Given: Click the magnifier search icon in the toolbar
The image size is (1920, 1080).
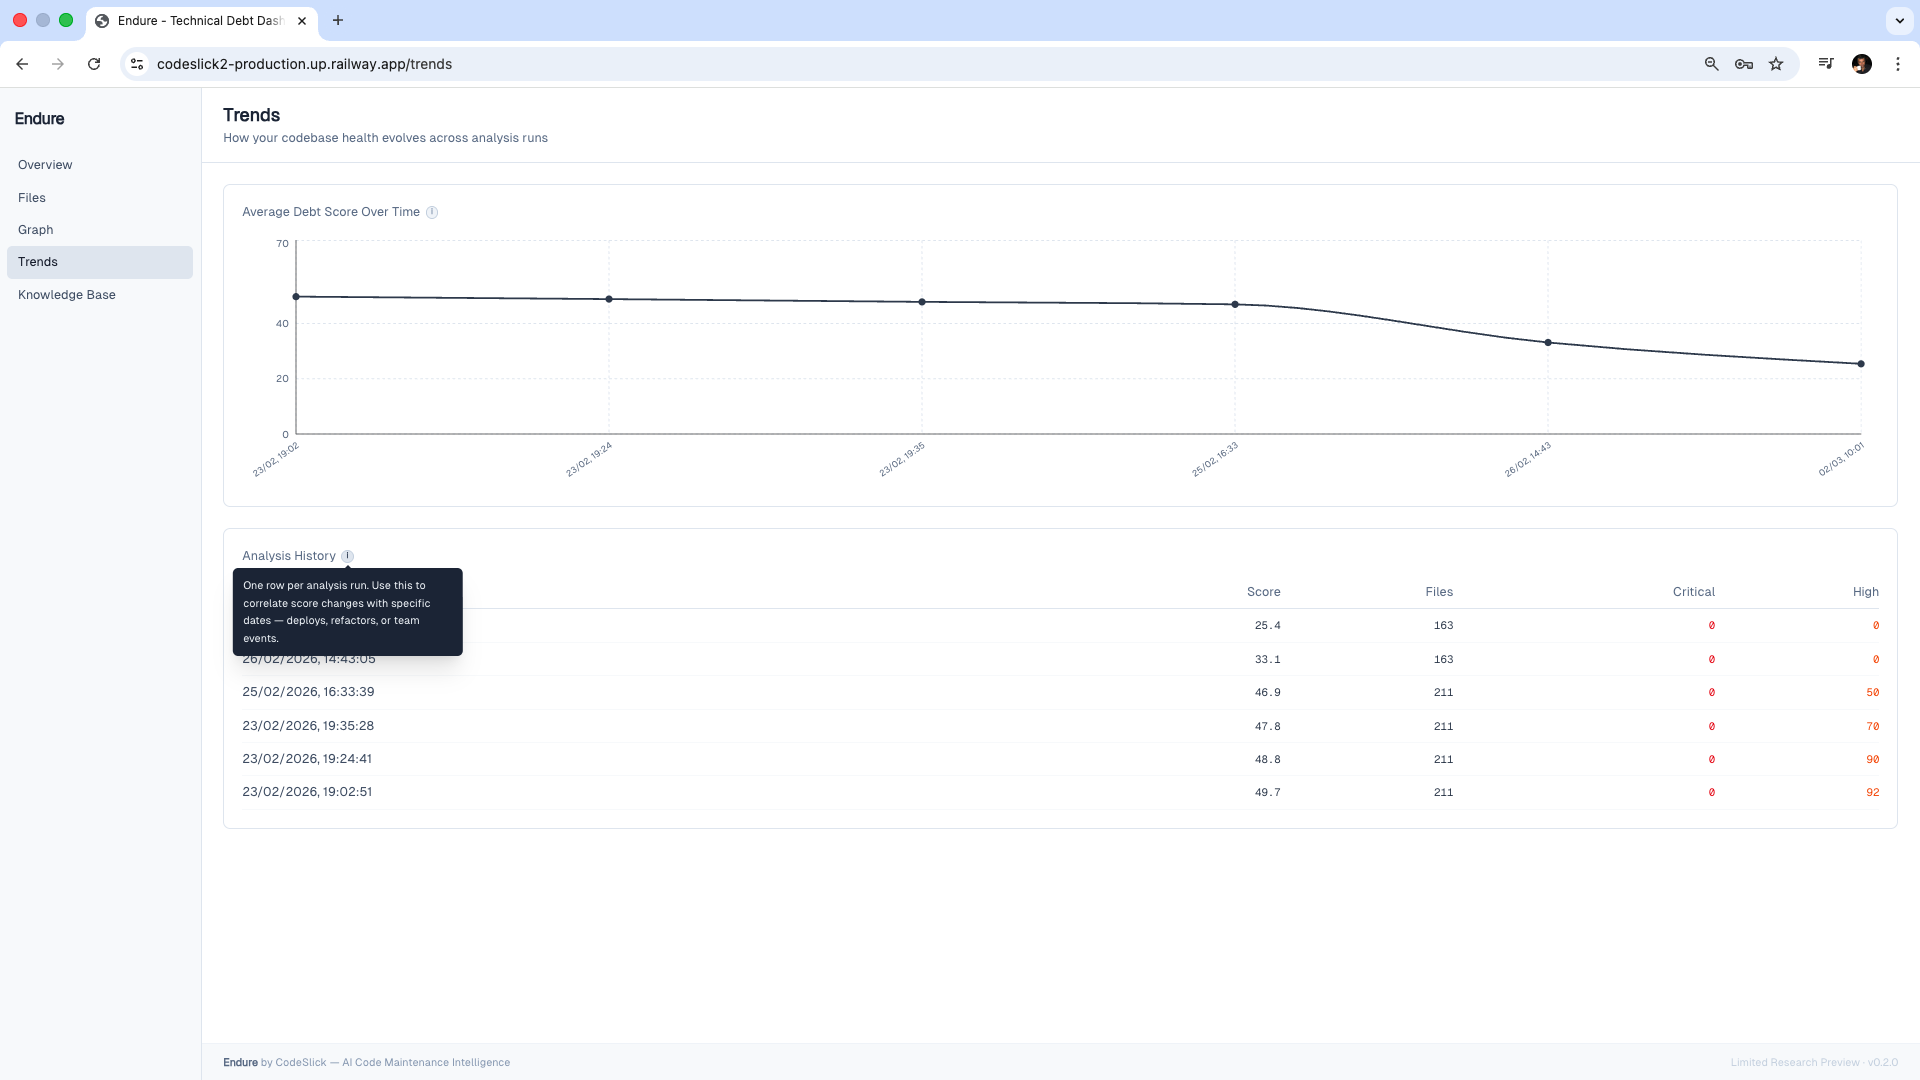Looking at the screenshot, I should [1711, 63].
